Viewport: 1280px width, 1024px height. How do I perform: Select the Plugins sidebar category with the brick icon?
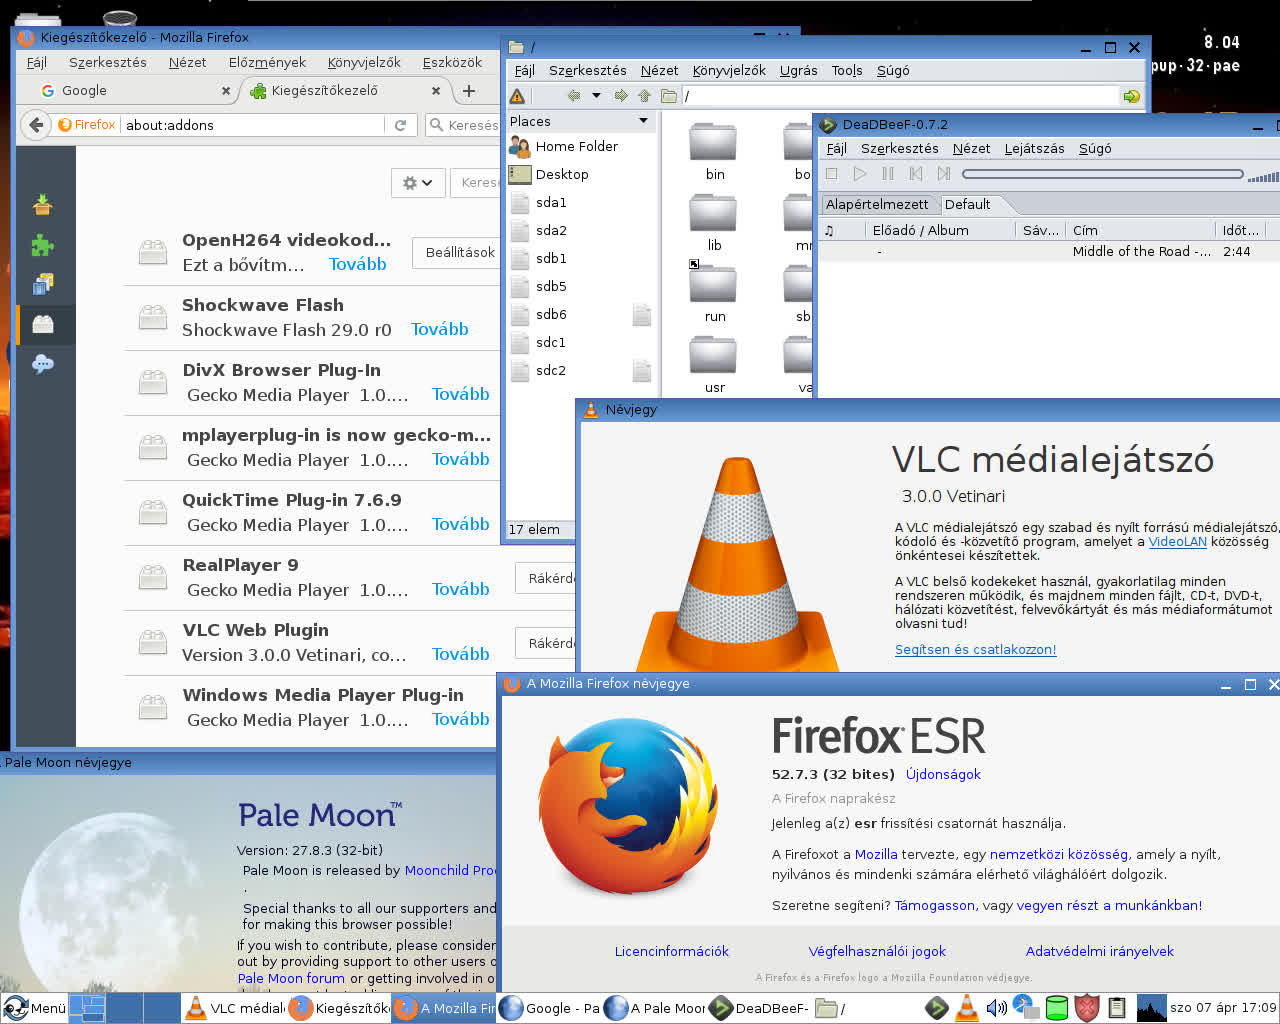click(42, 324)
